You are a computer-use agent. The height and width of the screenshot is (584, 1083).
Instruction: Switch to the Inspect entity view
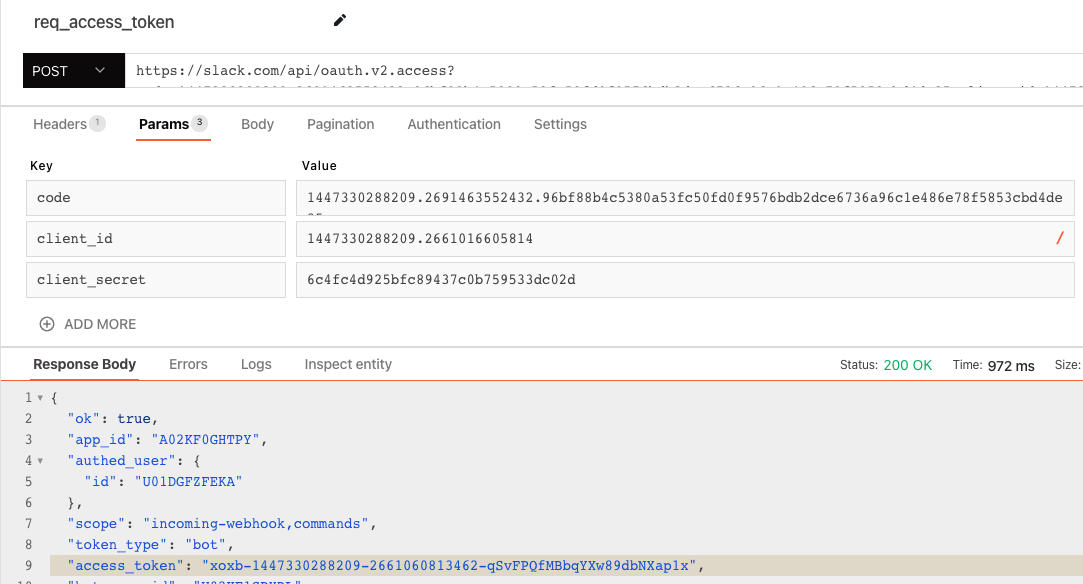coord(347,364)
